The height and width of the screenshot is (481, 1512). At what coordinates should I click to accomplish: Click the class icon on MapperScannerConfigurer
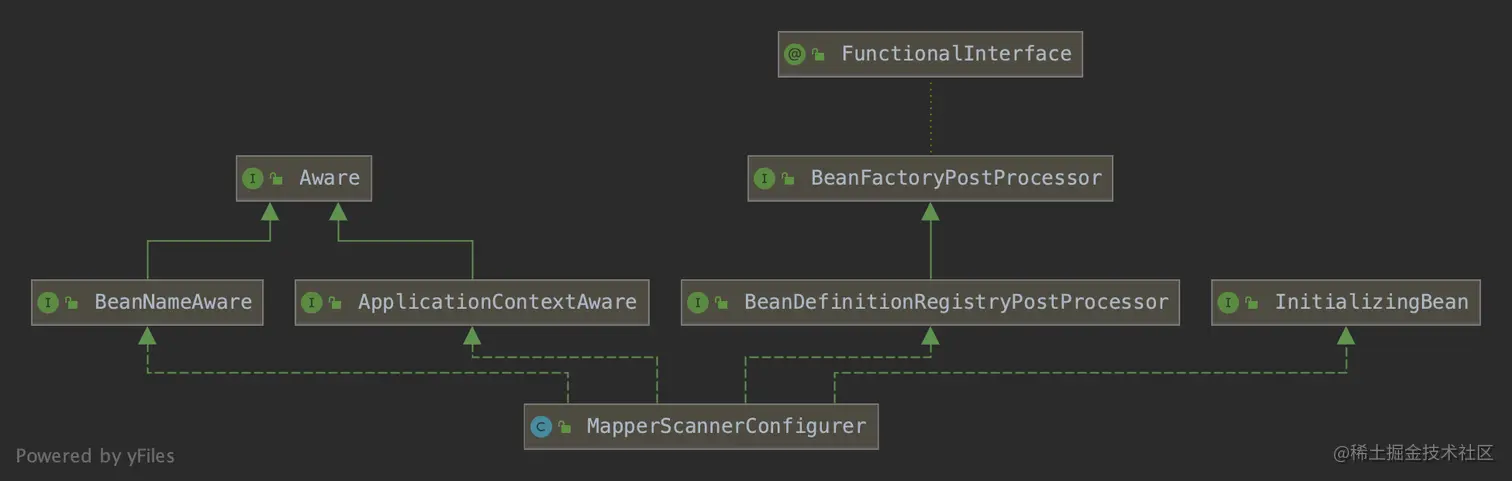541,427
